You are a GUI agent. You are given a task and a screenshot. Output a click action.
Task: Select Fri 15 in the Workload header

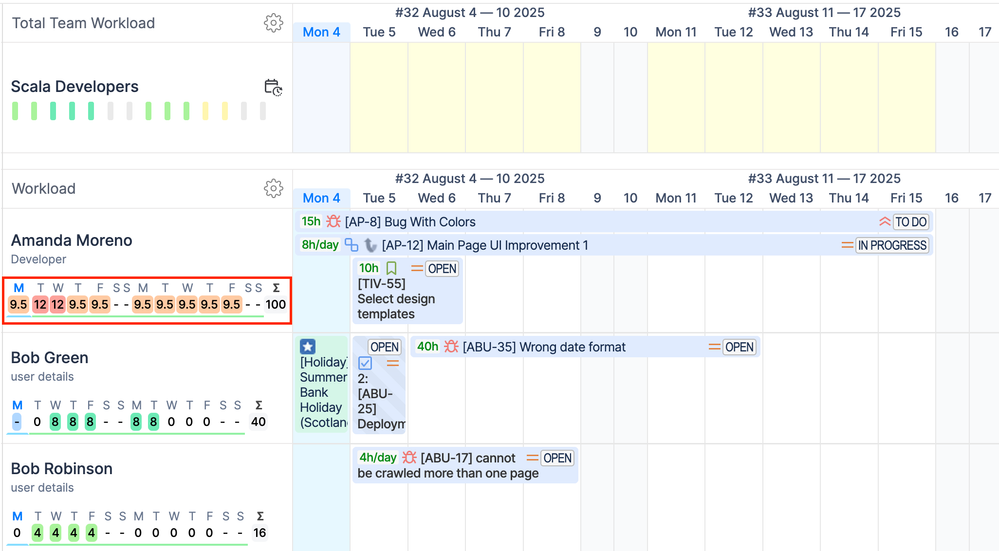tap(906, 198)
